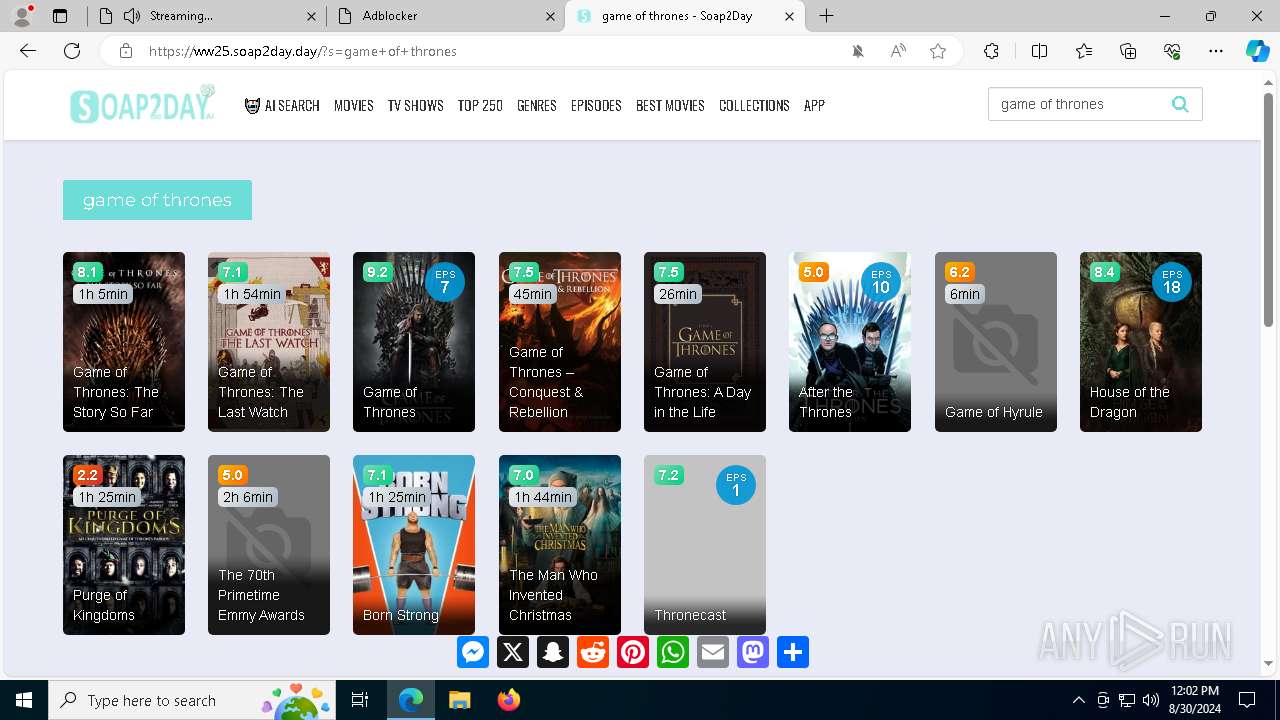
Task: Refresh the browser page
Action: 72,51
